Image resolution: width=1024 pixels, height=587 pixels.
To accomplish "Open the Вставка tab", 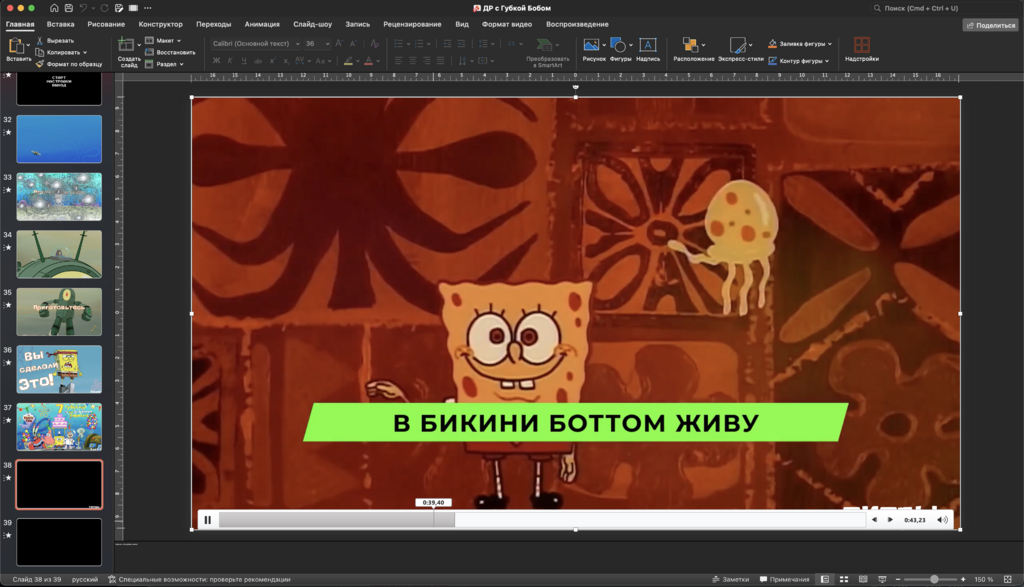I will tap(60, 24).
